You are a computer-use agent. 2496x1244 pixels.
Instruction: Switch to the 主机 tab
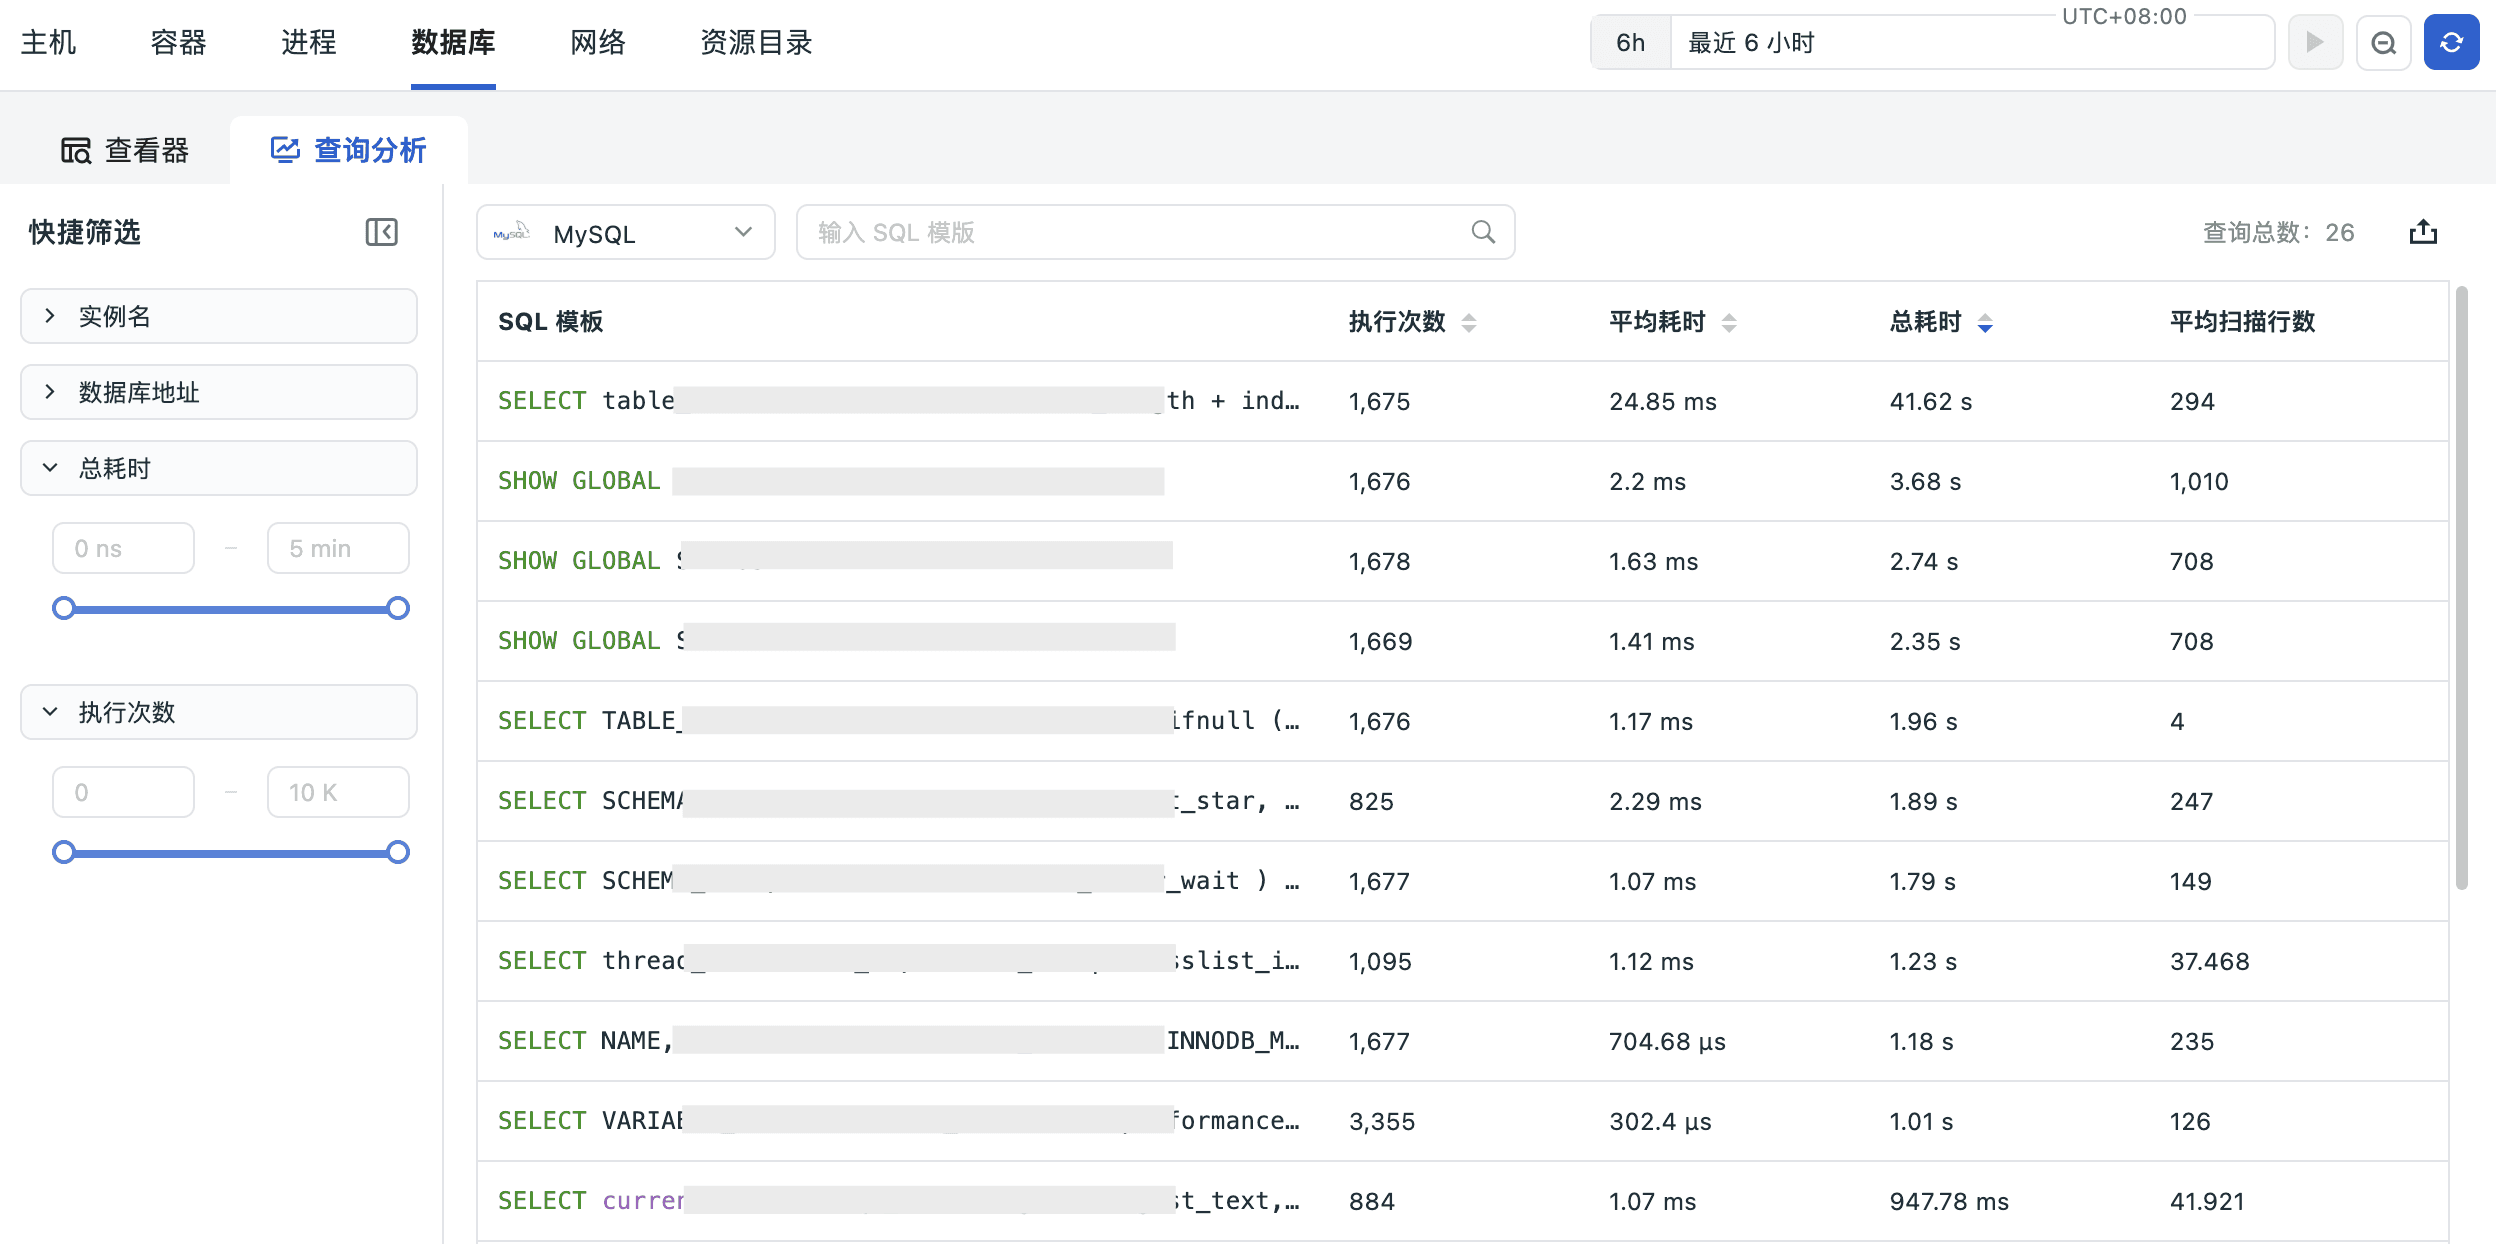coord(48,42)
